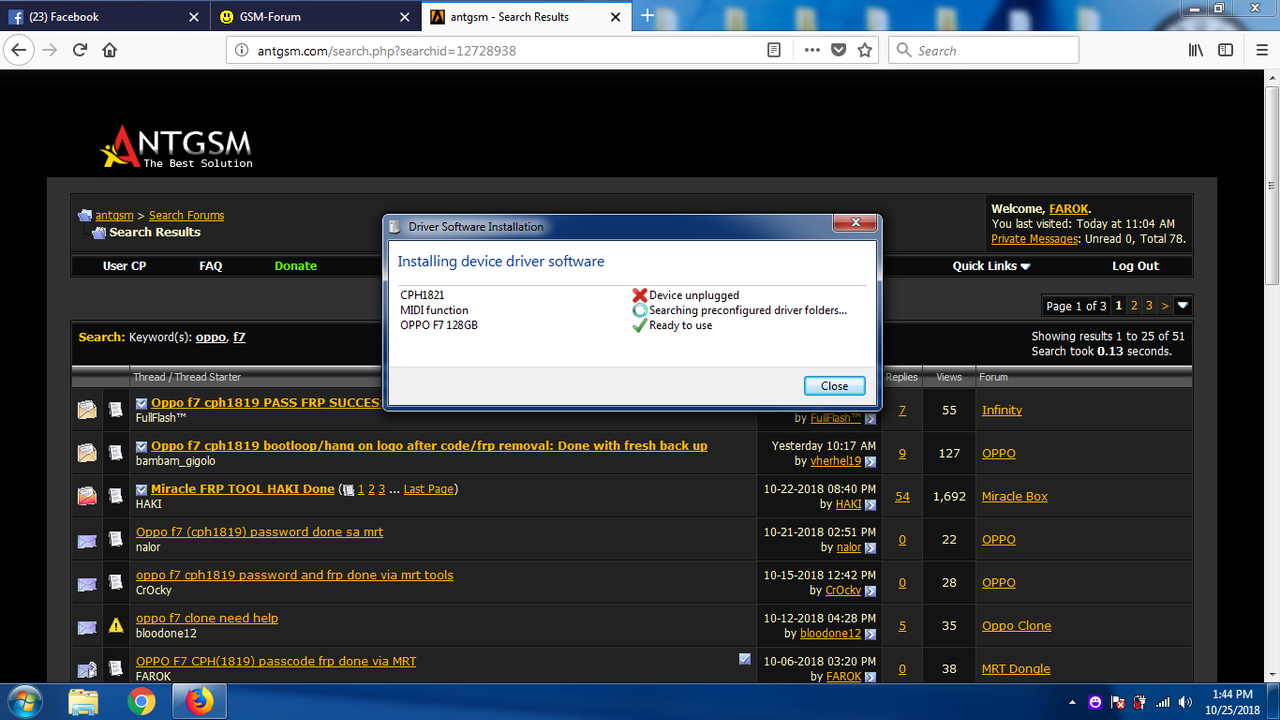The height and width of the screenshot is (720, 1280).
Task: Open Private Messages link
Action: 1035,239
